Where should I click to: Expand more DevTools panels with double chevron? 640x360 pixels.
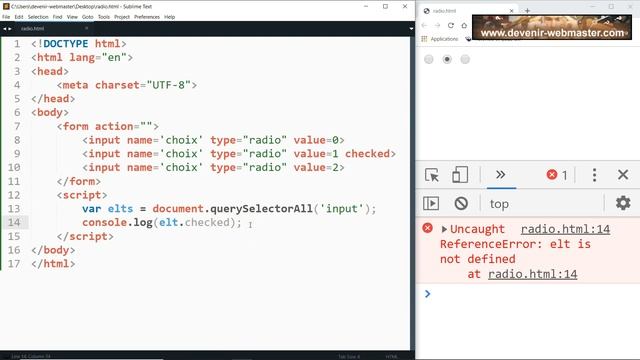click(500, 175)
